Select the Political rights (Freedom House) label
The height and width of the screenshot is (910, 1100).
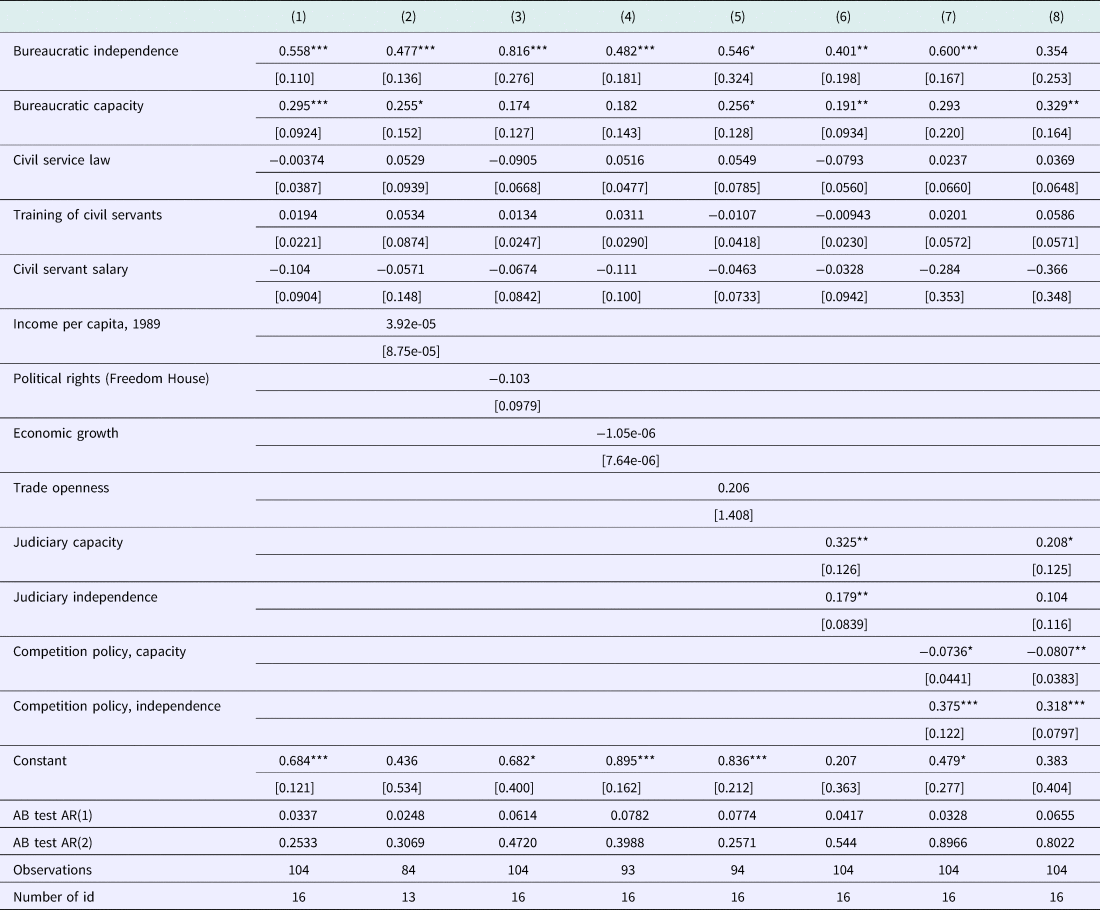tap(110, 378)
